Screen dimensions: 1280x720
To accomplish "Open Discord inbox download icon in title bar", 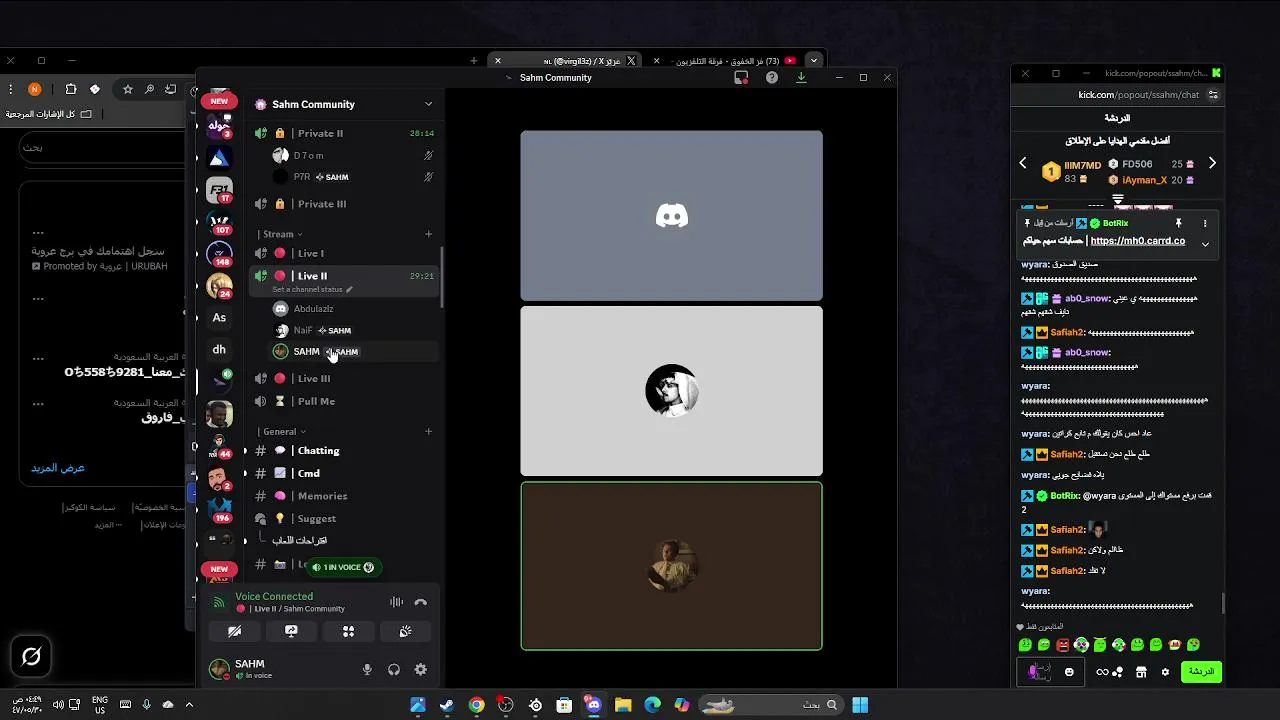I will pyautogui.click(x=800, y=77).
